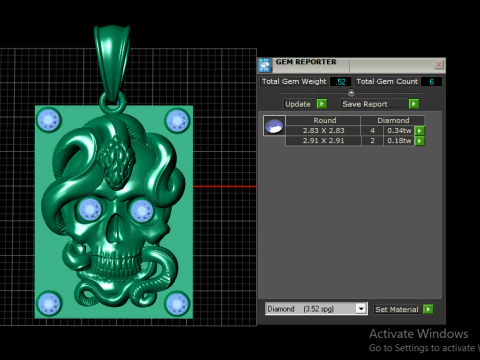Click the green arrow for the 0.34tw row
480x360 pixels.
click(419, 131)
